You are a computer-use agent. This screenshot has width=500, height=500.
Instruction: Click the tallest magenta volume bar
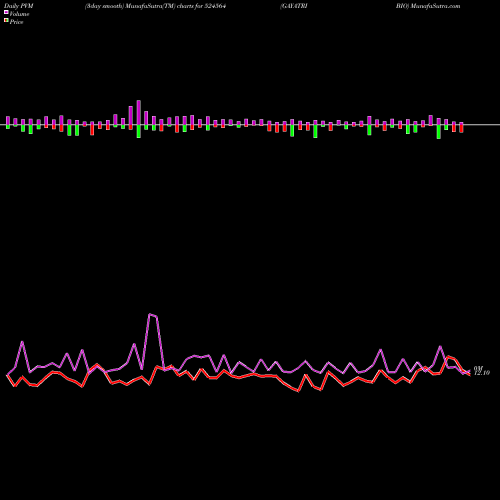pos(139,112)
